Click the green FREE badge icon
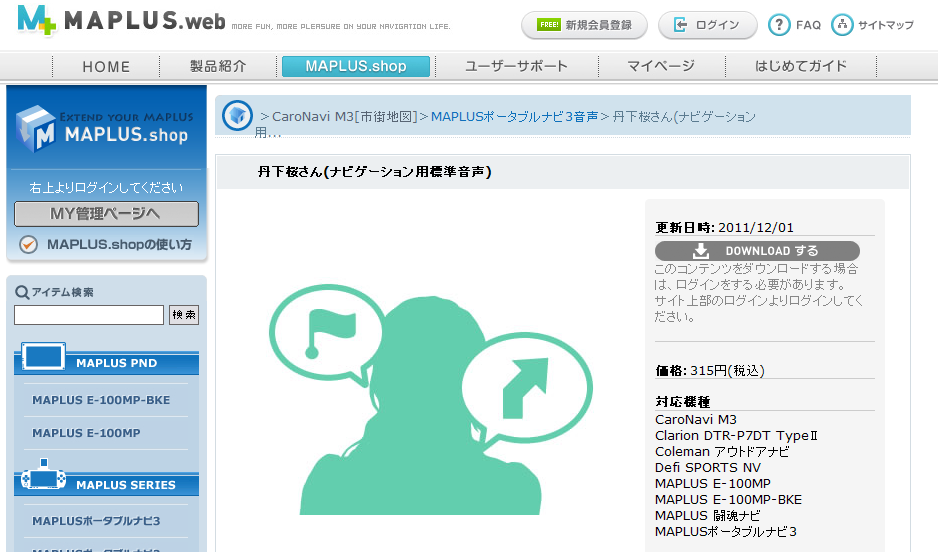This screenshot has width=938, height=552. 549,25
